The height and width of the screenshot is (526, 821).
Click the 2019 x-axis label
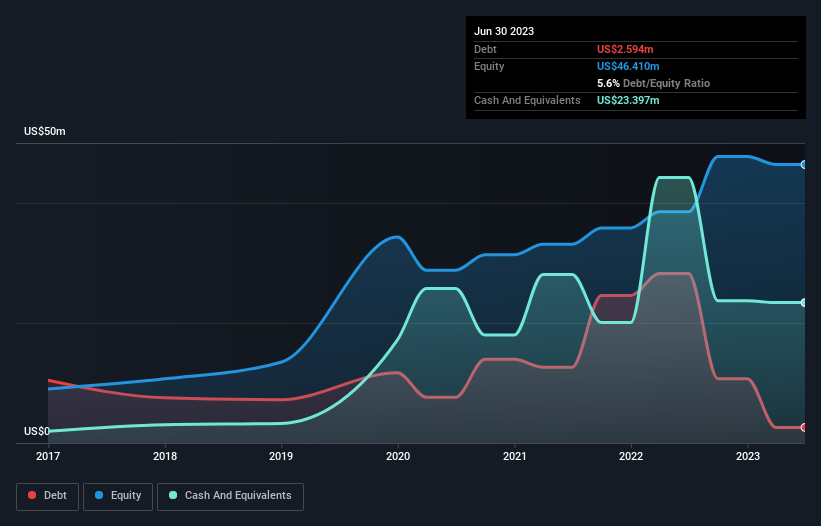tap(281, 456)
